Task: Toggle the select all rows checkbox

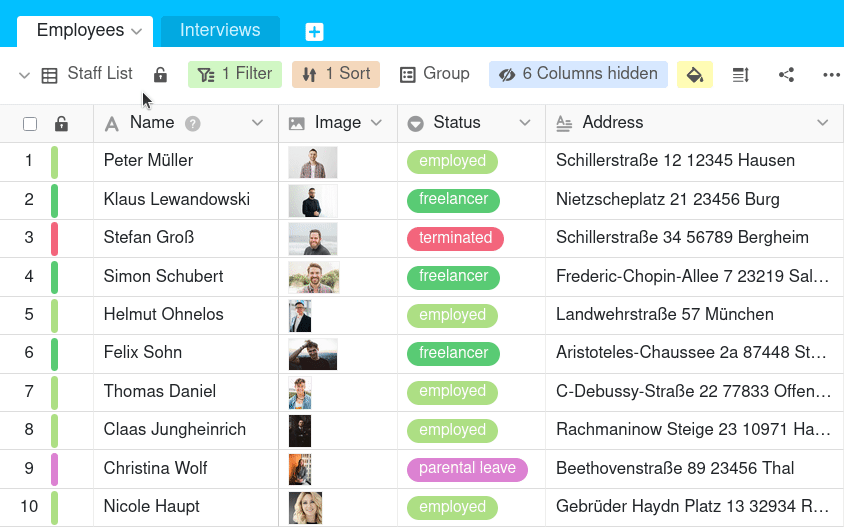Action: tap(30, 124)
